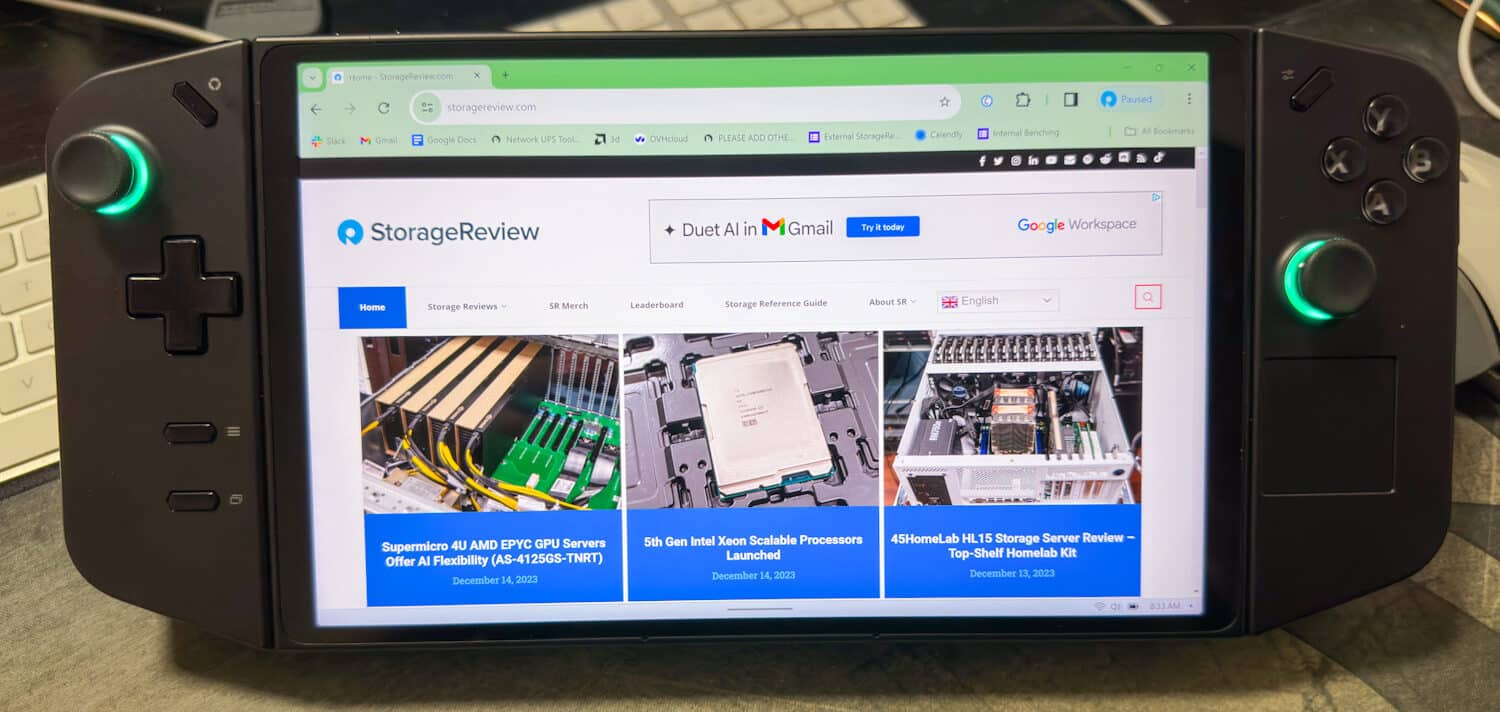Click December 13, 2023 date text
The image size is (1500, 712).
(x=1012, y=573)
